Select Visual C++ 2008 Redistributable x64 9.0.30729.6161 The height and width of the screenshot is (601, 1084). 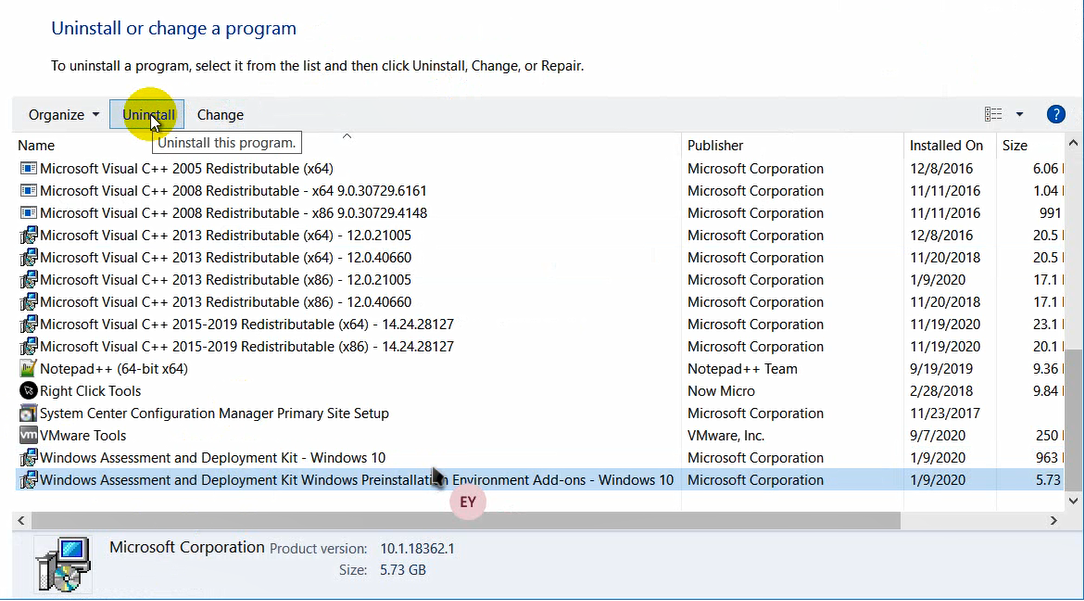click(233, 190)
